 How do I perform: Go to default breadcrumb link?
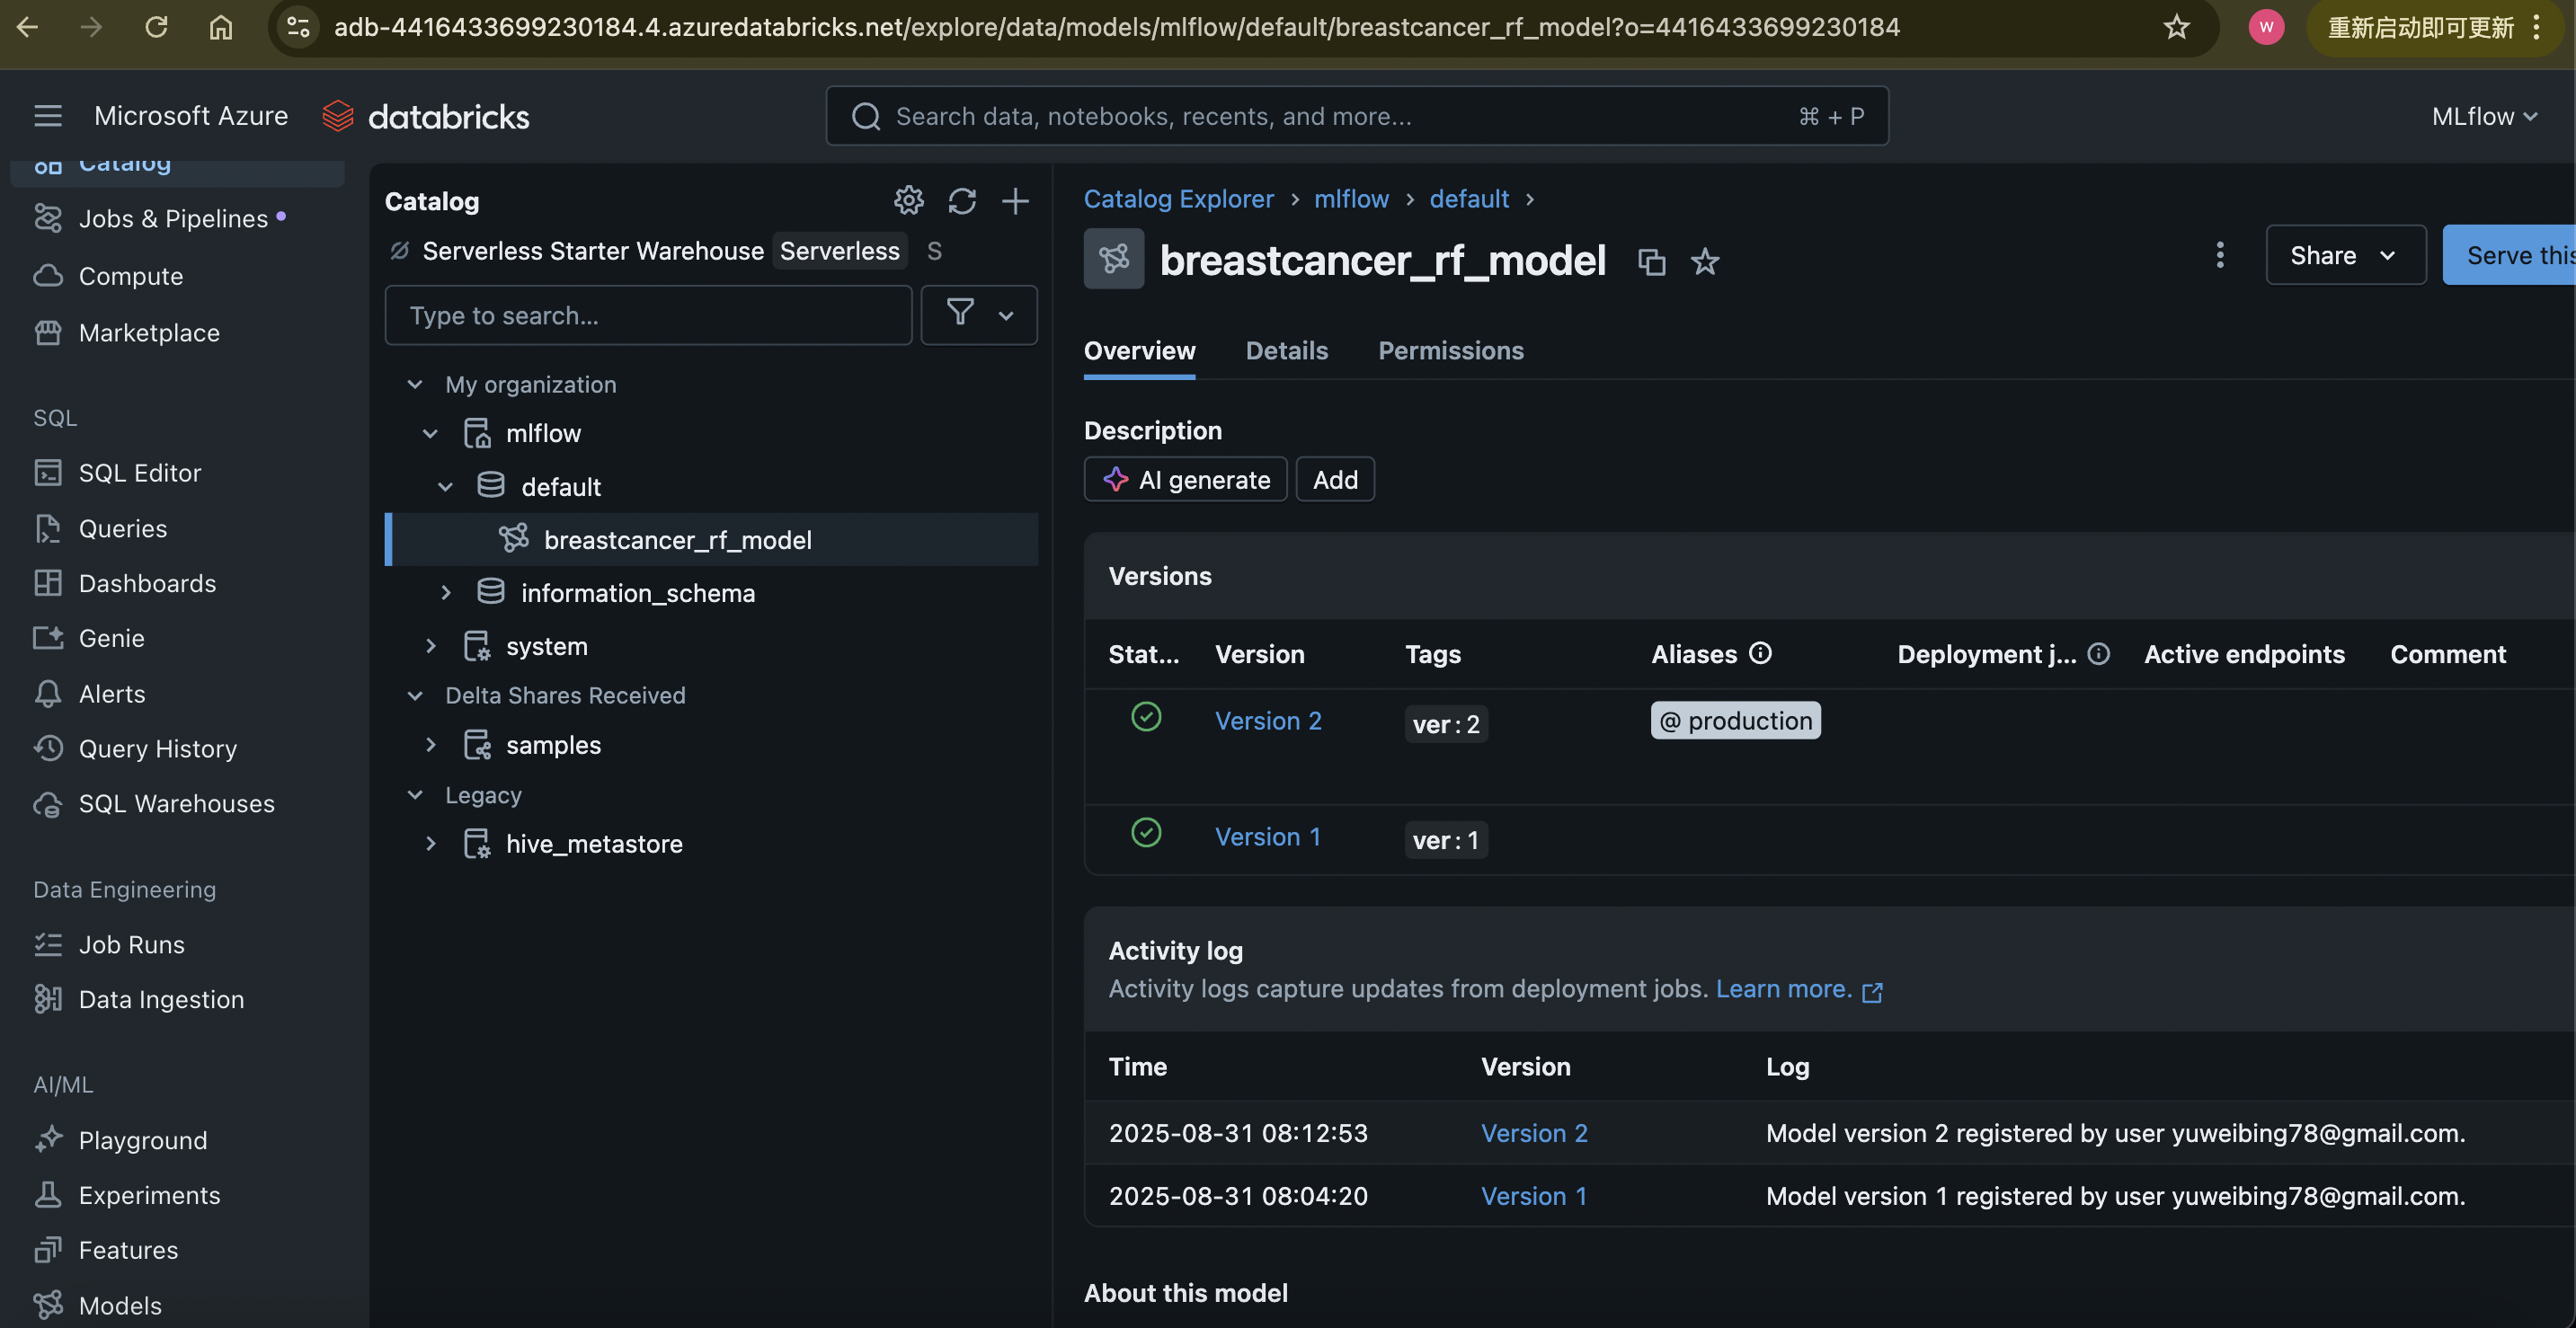coord(1469,199)
